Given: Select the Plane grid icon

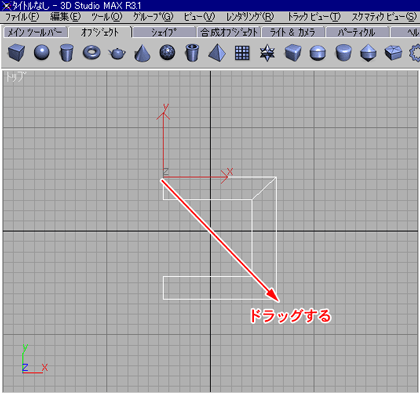Looking at the screenshot, I should 242,53.
